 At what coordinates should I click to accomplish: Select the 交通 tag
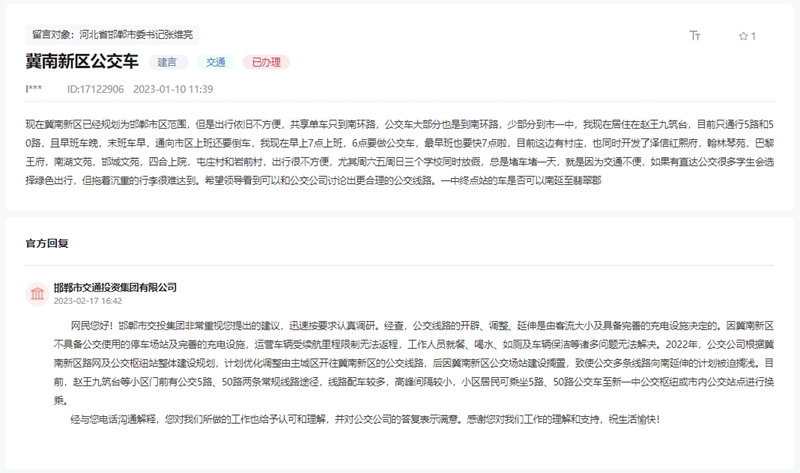click(216, 62)
